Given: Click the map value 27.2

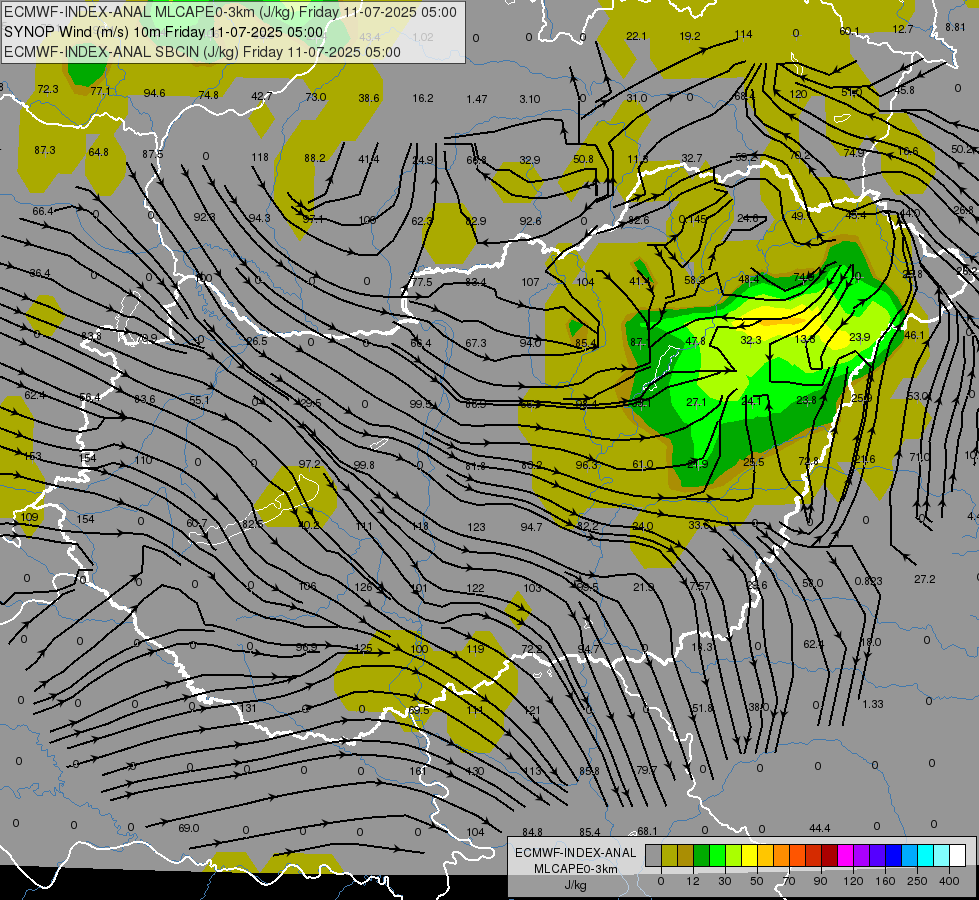Looking at the screenshot, I should (x=925, y=579).
